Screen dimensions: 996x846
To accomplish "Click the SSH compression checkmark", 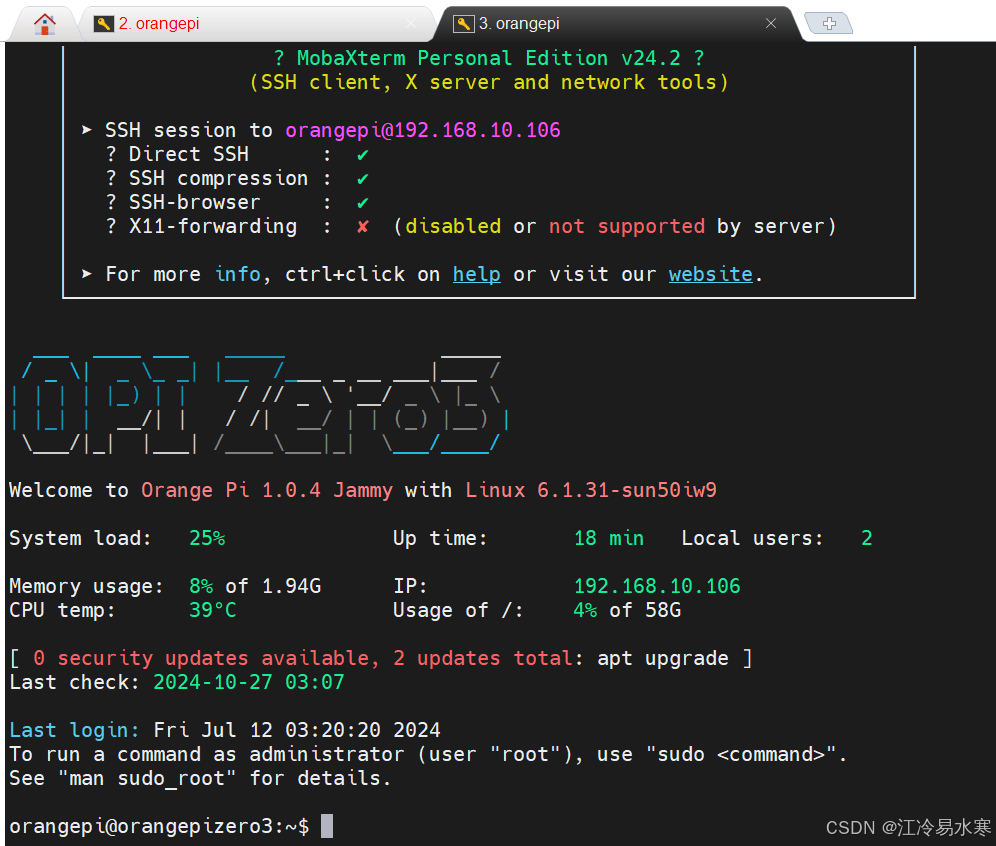I will pos(363,178).
